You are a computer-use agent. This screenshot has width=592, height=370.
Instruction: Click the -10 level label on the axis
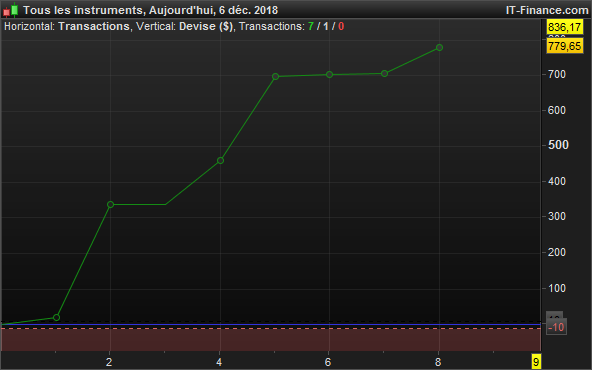tap(557, 327)
